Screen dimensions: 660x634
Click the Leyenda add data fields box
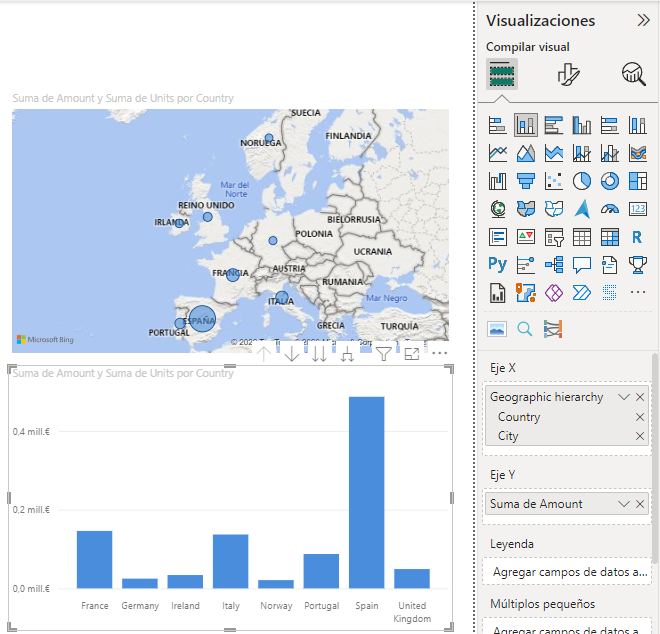click(x=566, y=572)
